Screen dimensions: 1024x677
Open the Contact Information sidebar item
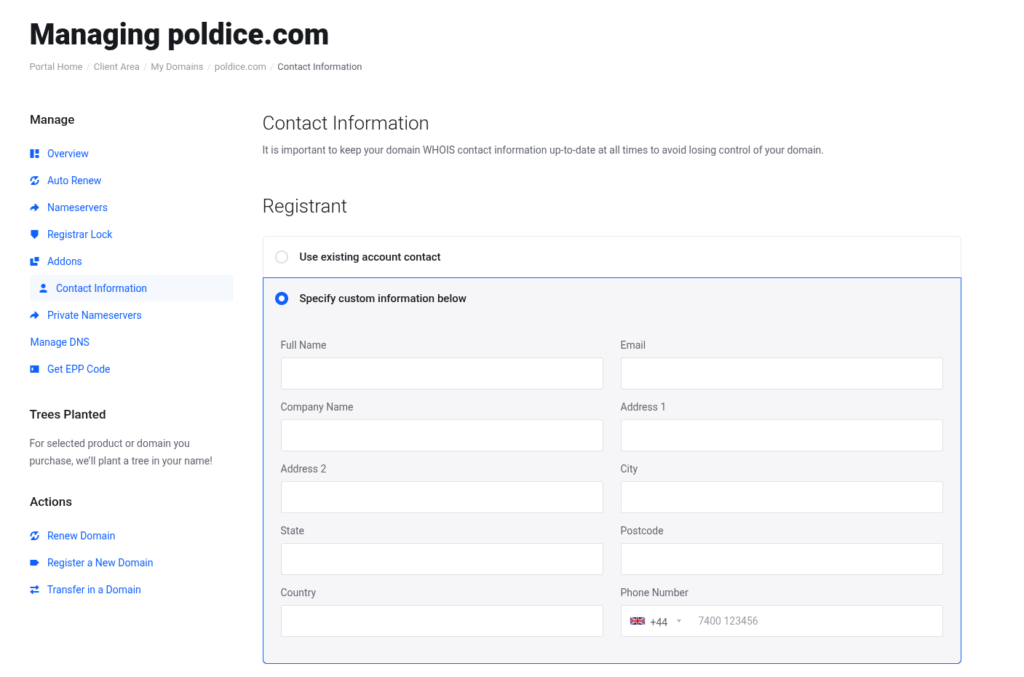point(101,289)
